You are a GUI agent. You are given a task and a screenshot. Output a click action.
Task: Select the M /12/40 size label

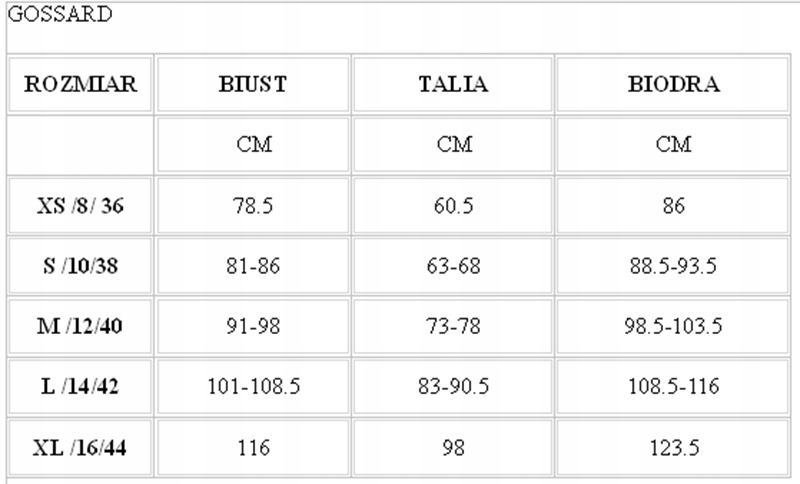point(80,326)
